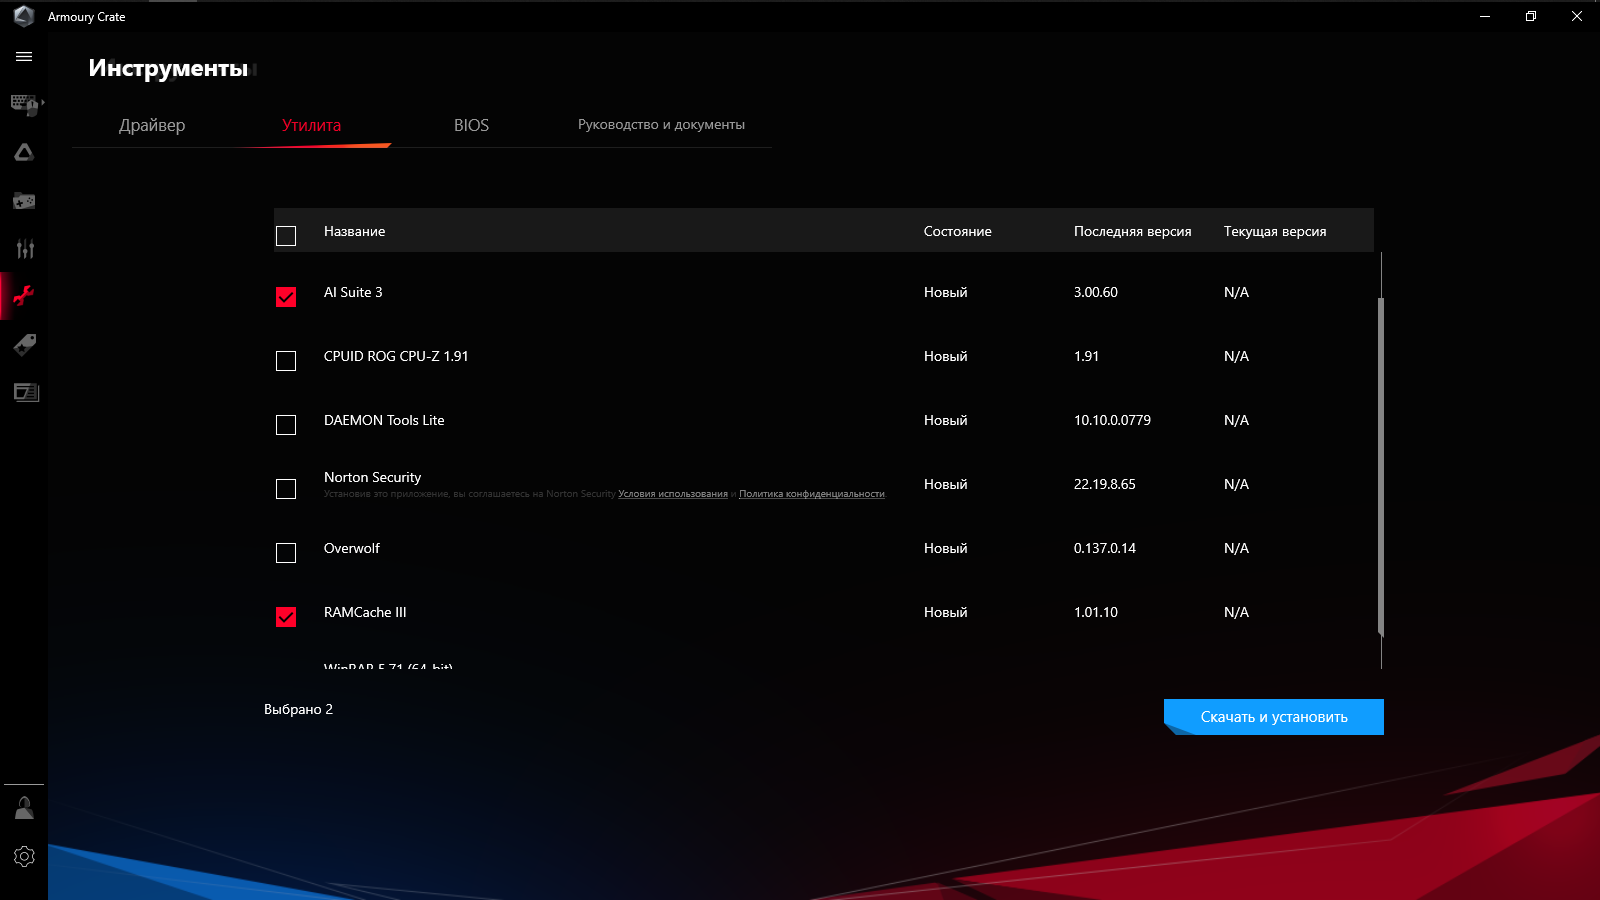1600x900 pixels.
Task: Click version 3.00.60 for AI Suite 3
Action: point(1096,292)
